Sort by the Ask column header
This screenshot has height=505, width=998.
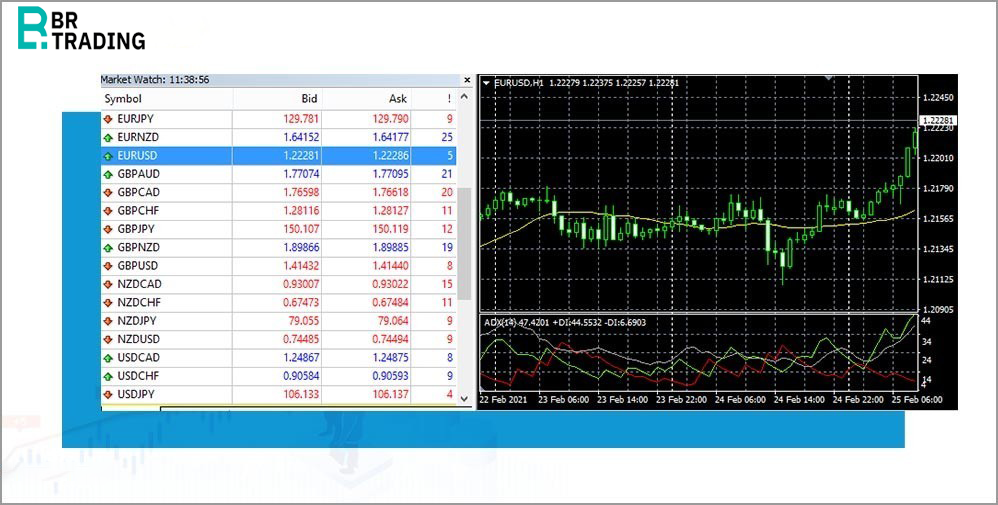(x=397, y=99)
